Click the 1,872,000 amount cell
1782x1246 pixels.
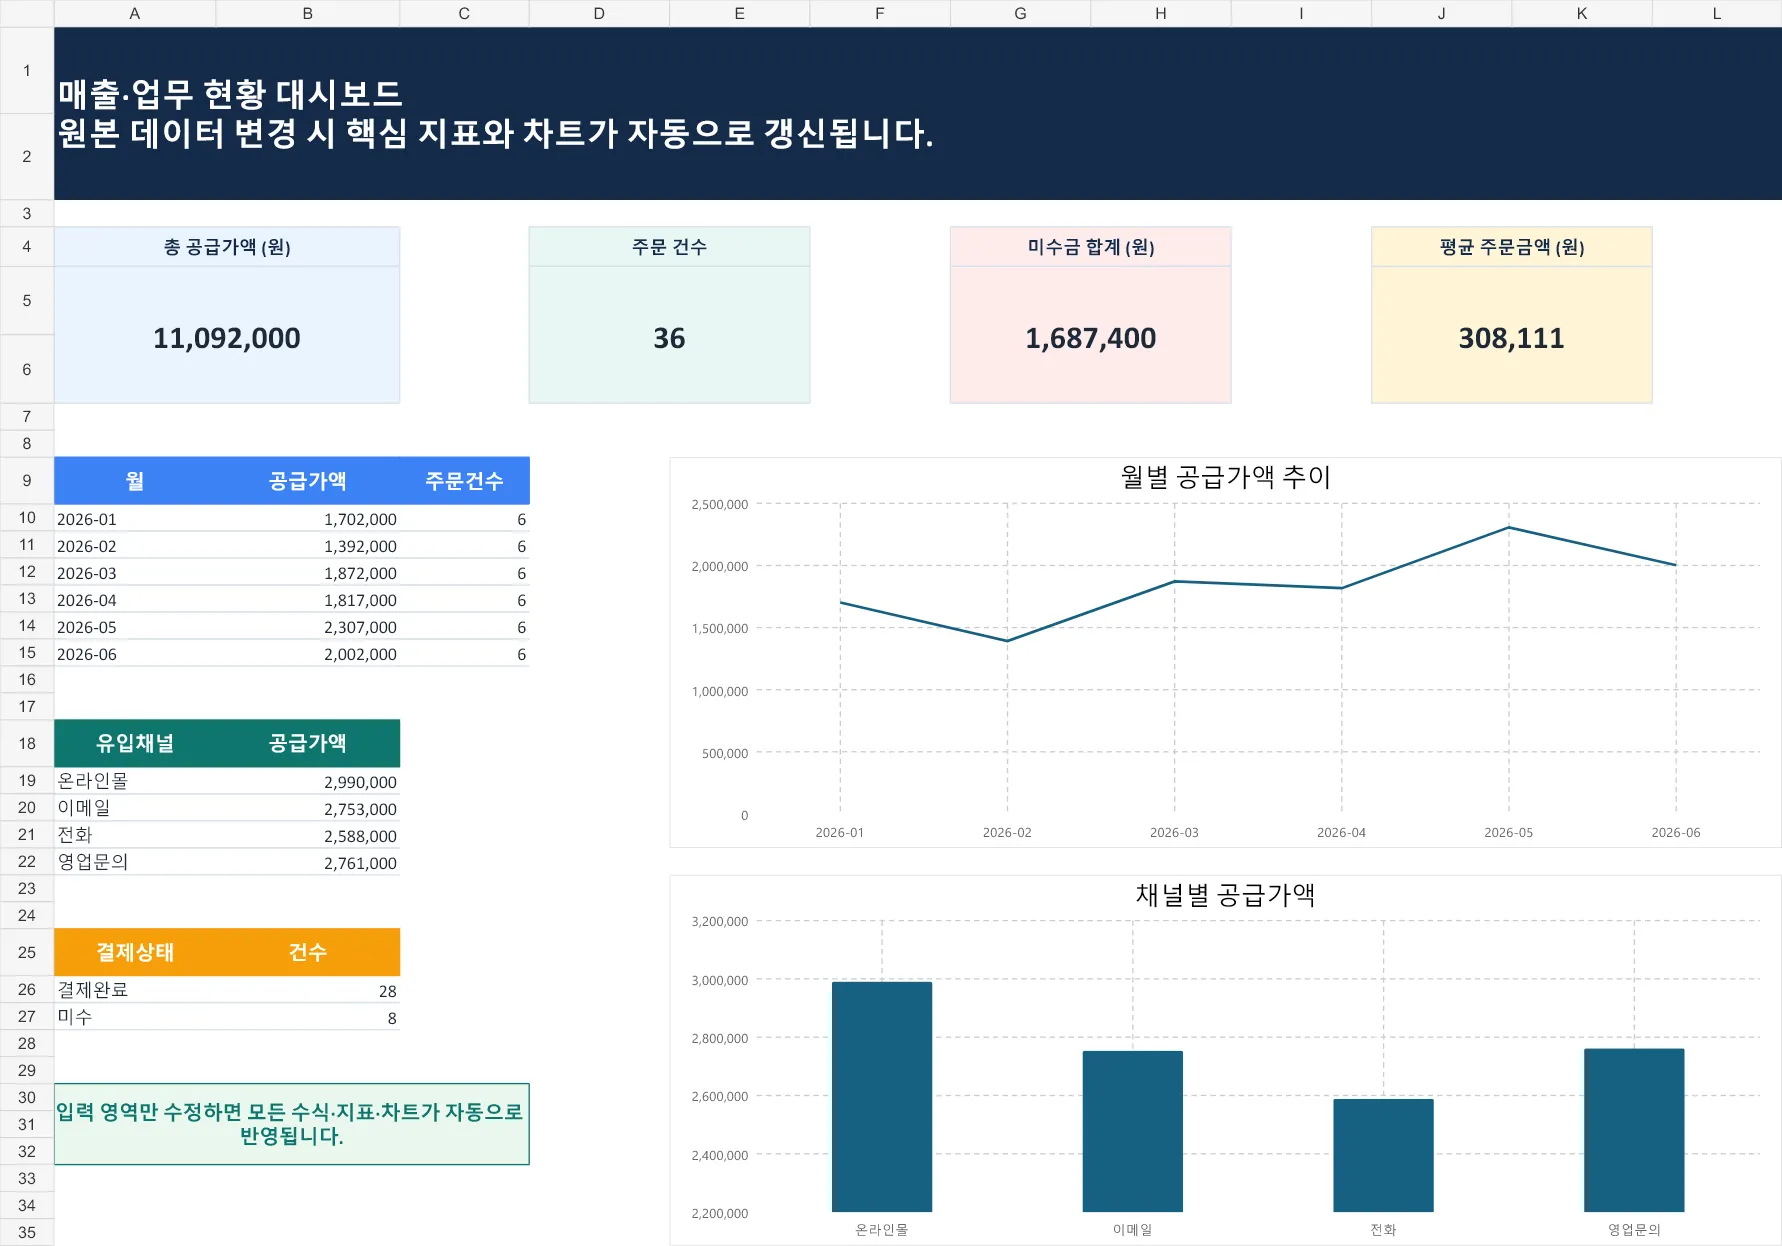pos(308,573)
